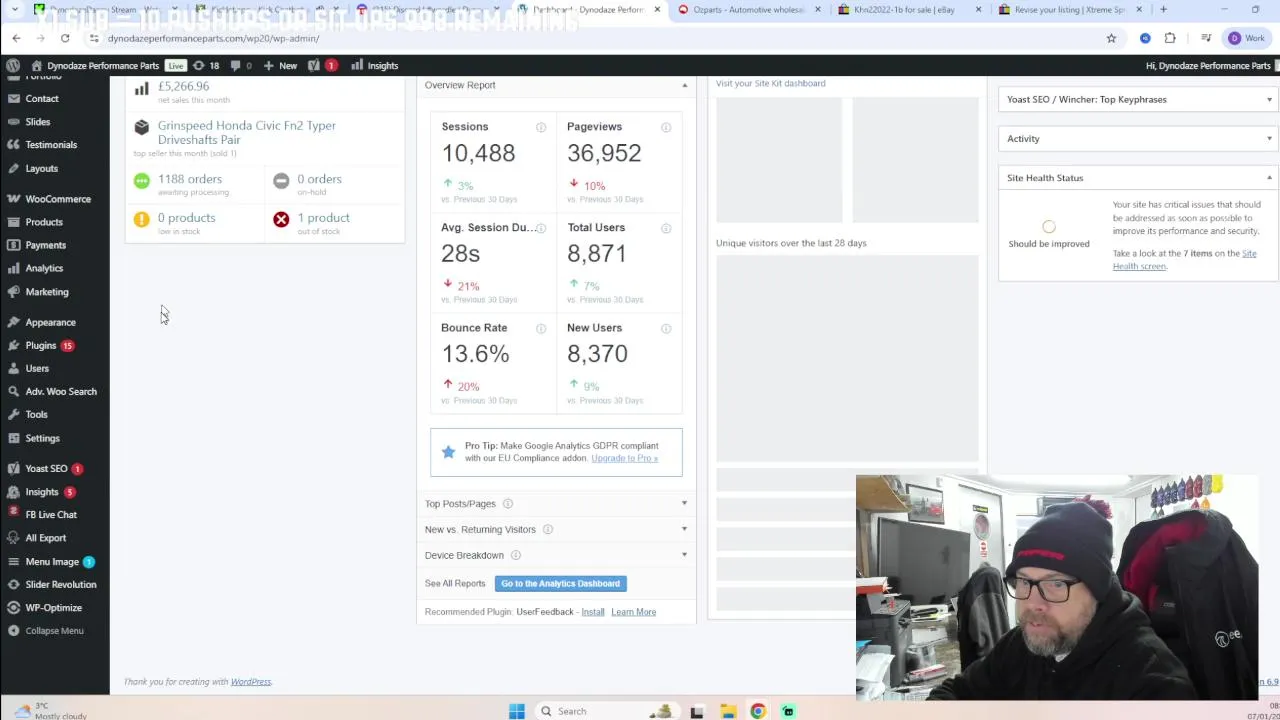Open Yoast icon in admin bar
Image resolution: width=1280 pixels, height=720 pixels.
[321, 65]
